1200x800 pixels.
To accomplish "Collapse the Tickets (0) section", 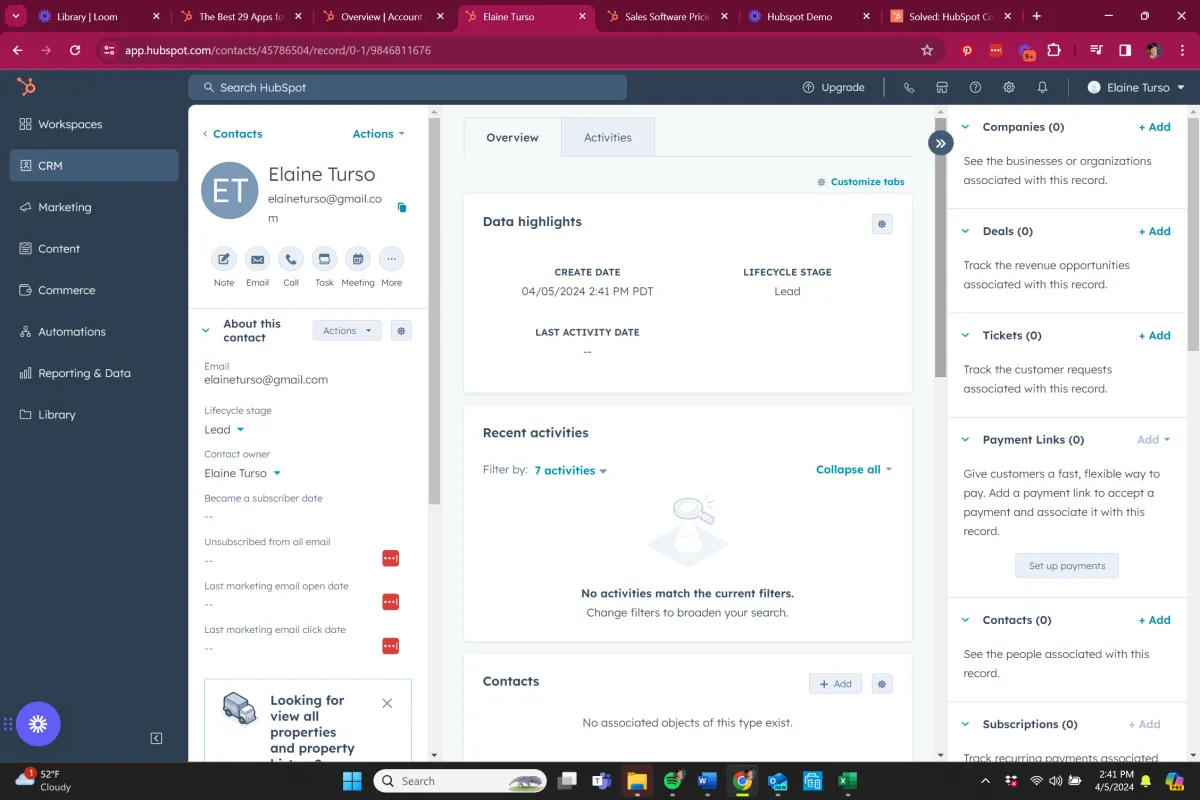I will pos(965,335).
